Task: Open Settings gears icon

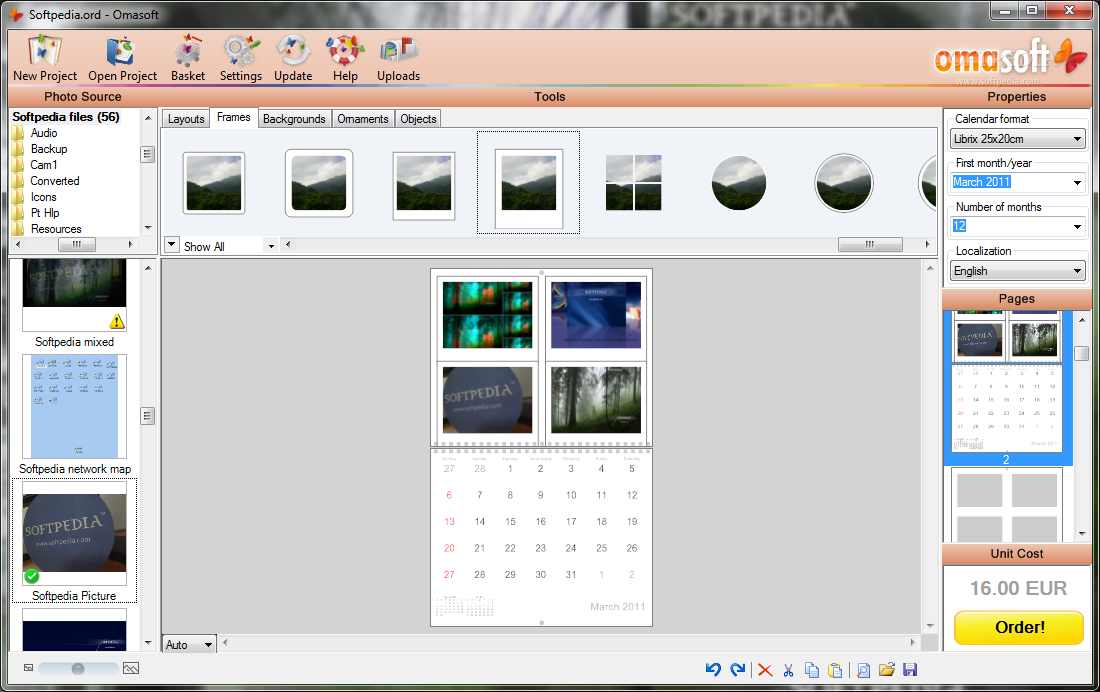Action: [241, 59]
